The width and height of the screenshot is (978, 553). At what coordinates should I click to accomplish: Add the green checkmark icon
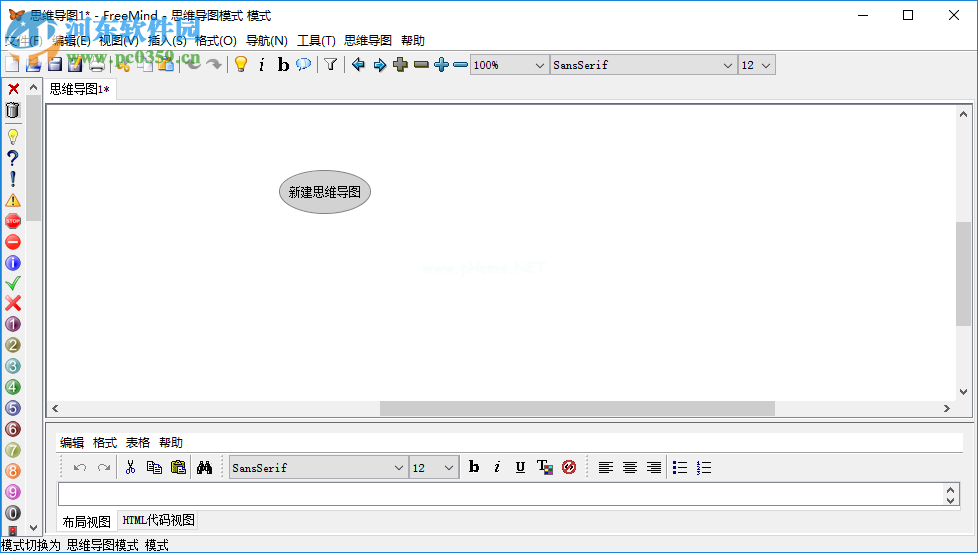pos(13,283)
